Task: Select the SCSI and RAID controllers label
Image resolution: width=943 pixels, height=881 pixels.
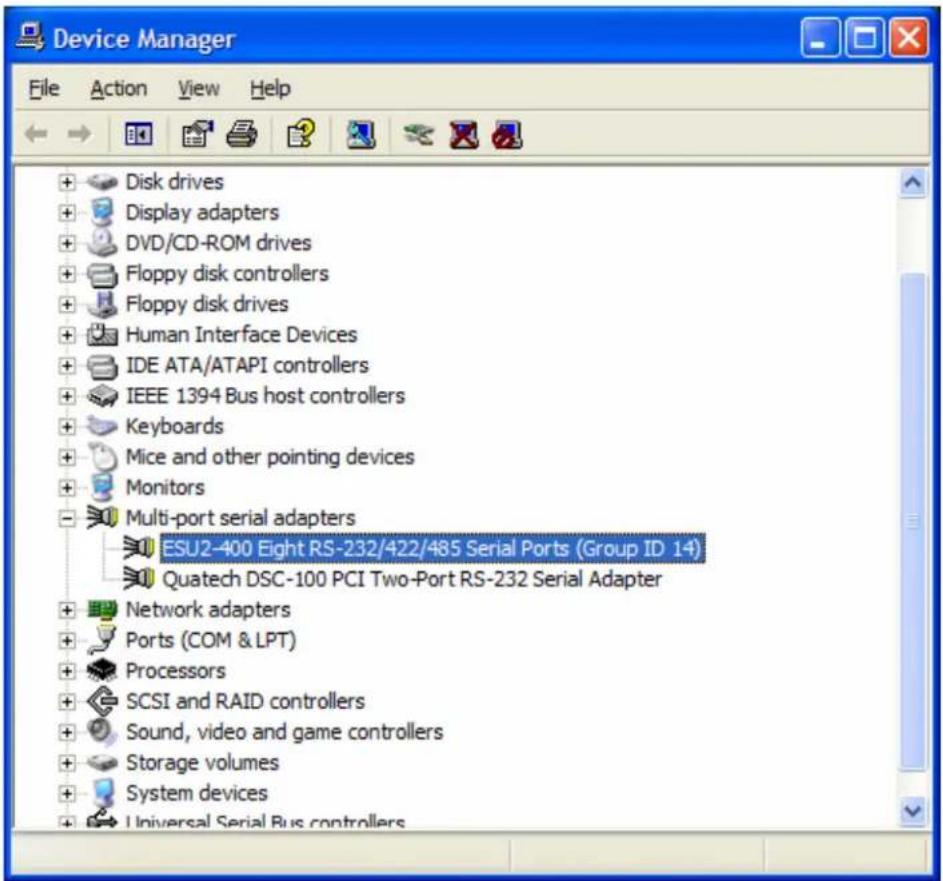Action: coord(245,701)
